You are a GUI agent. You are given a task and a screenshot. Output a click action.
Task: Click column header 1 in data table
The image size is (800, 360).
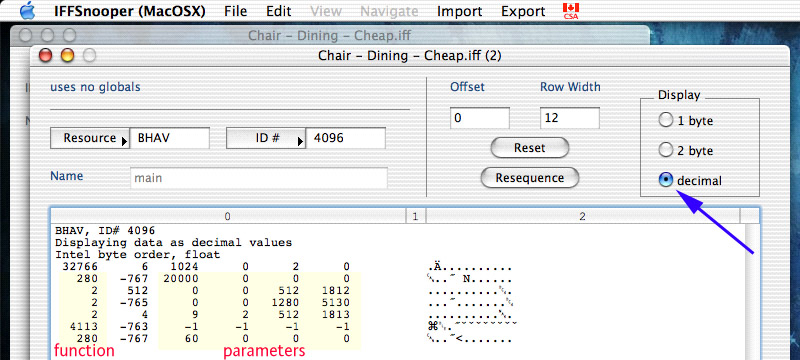tap(415, 217)
